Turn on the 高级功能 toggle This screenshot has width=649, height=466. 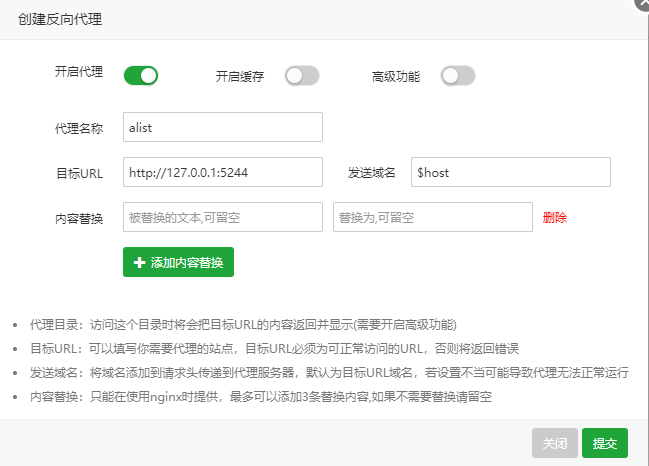pyautogui.click(x=458, y=76)
